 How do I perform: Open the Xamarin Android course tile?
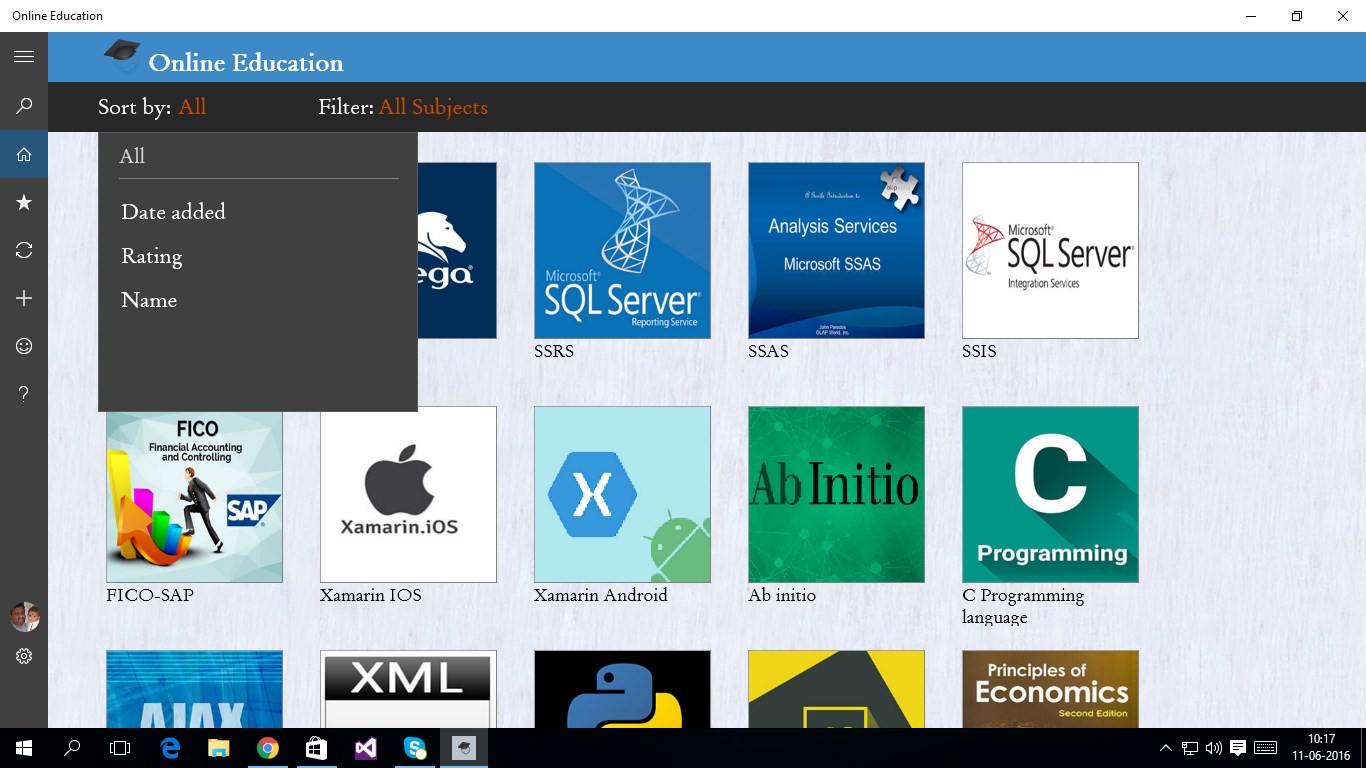622,494
